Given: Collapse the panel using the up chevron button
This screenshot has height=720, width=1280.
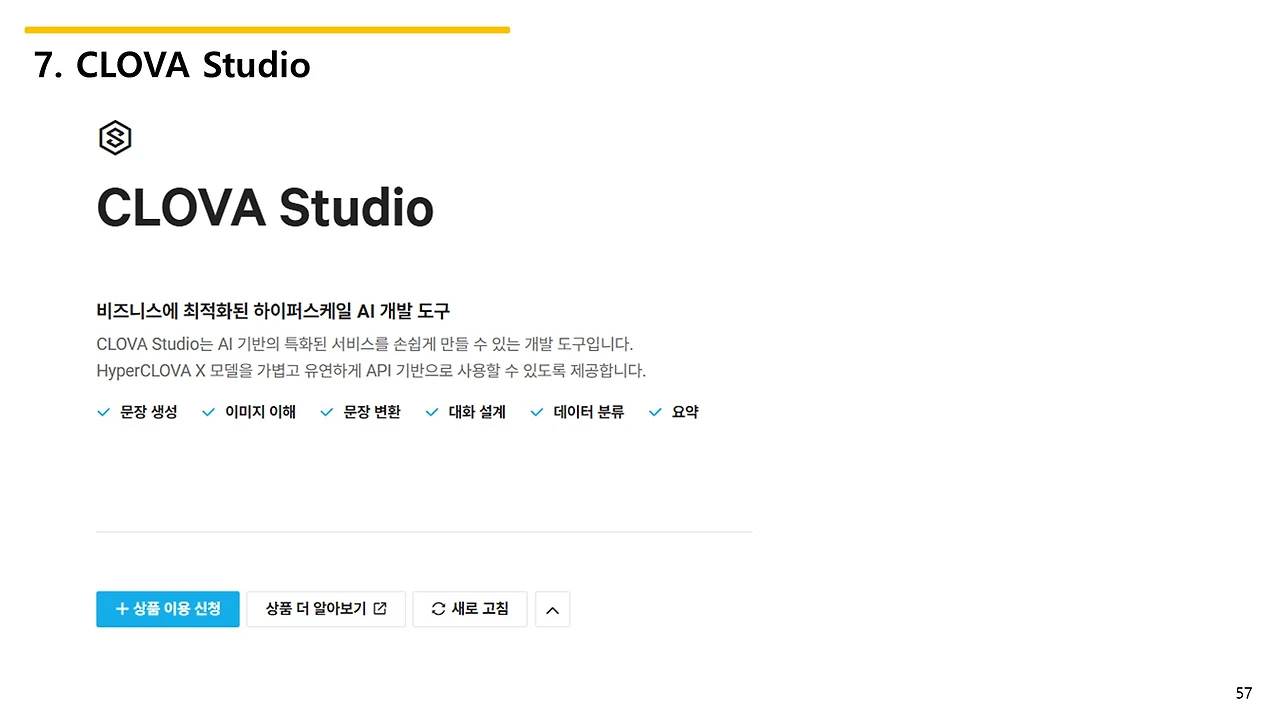Looking at the screenshot, I should pyautogui.click(x=552, y=609).
